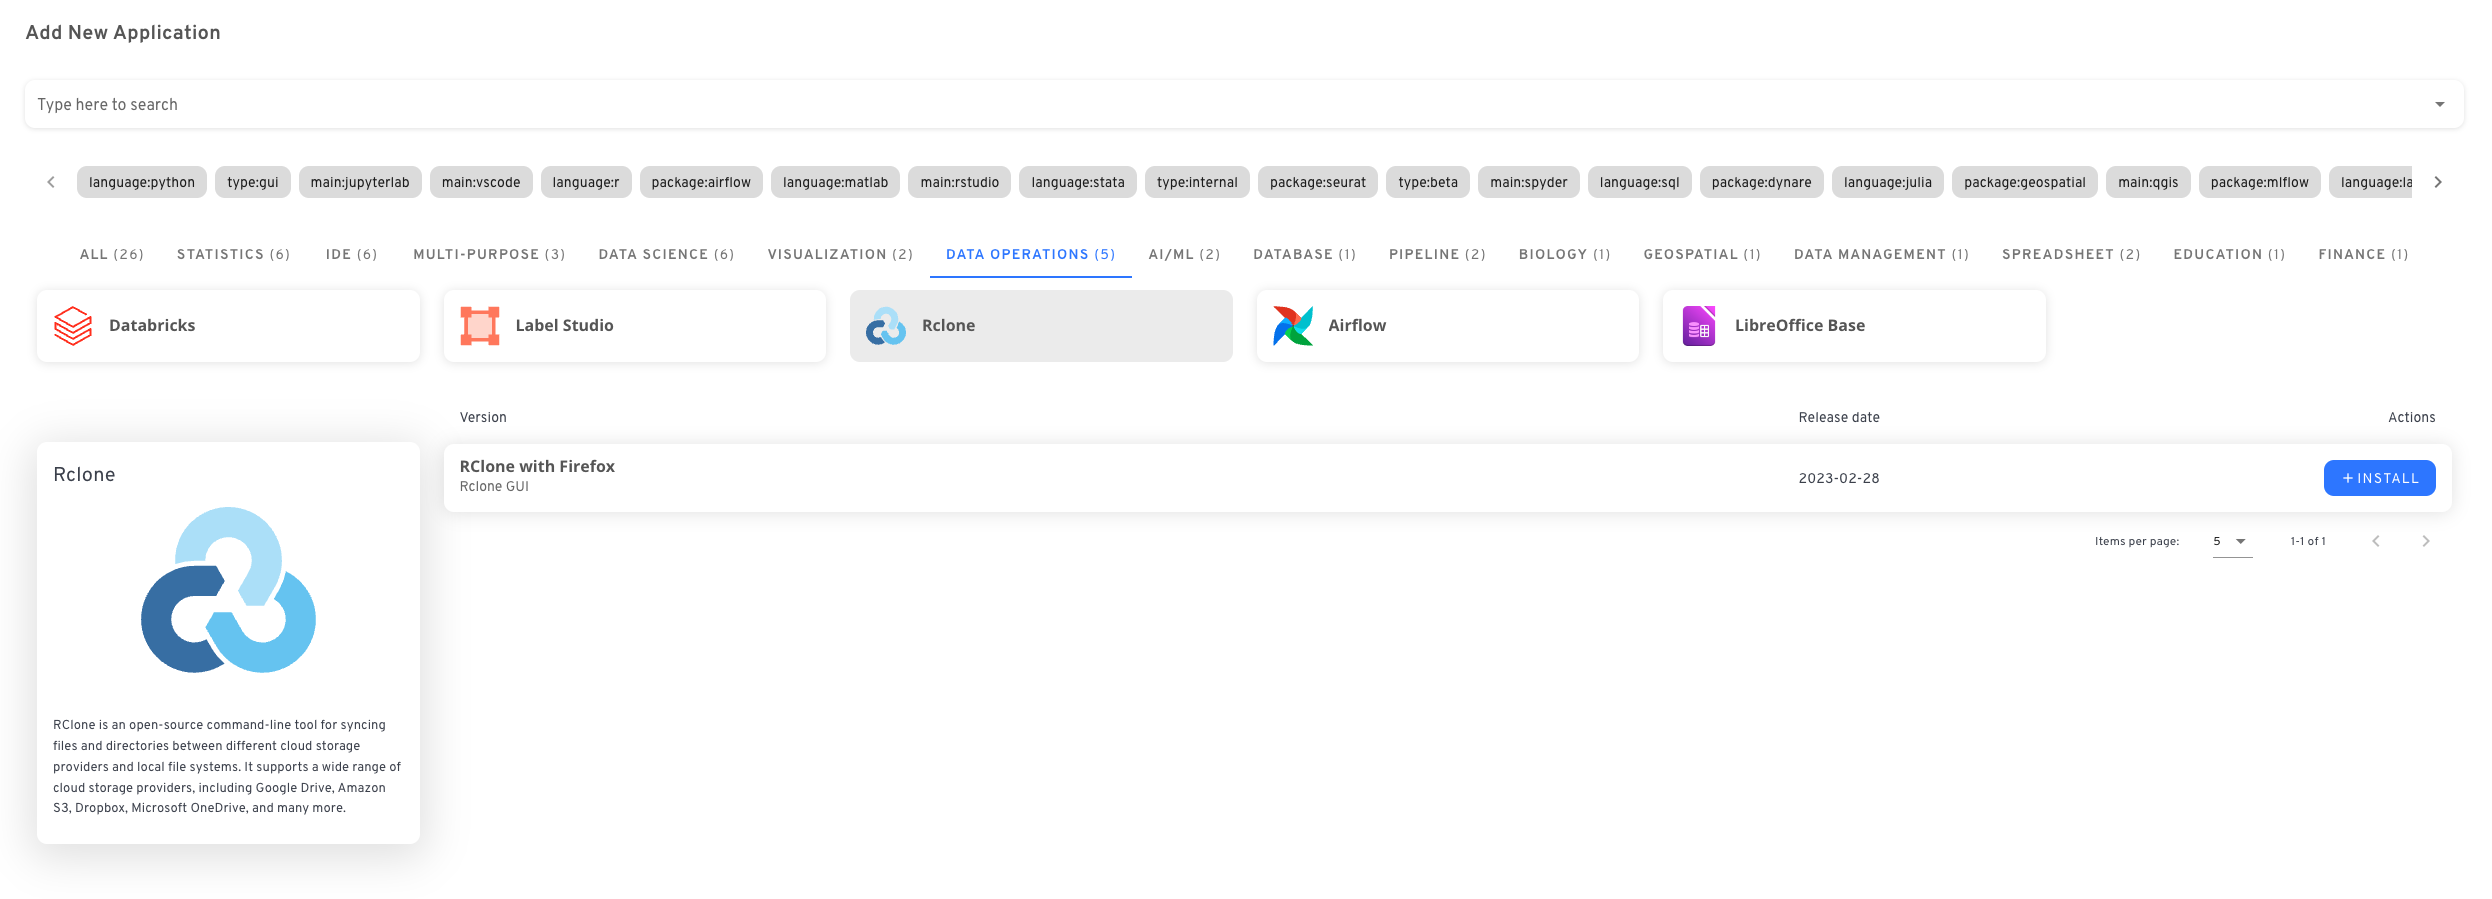Toggle the language:python filter chip
The width and height of the screenshot is (2492, 899).
pyautogui.click(x=142, y=182)
